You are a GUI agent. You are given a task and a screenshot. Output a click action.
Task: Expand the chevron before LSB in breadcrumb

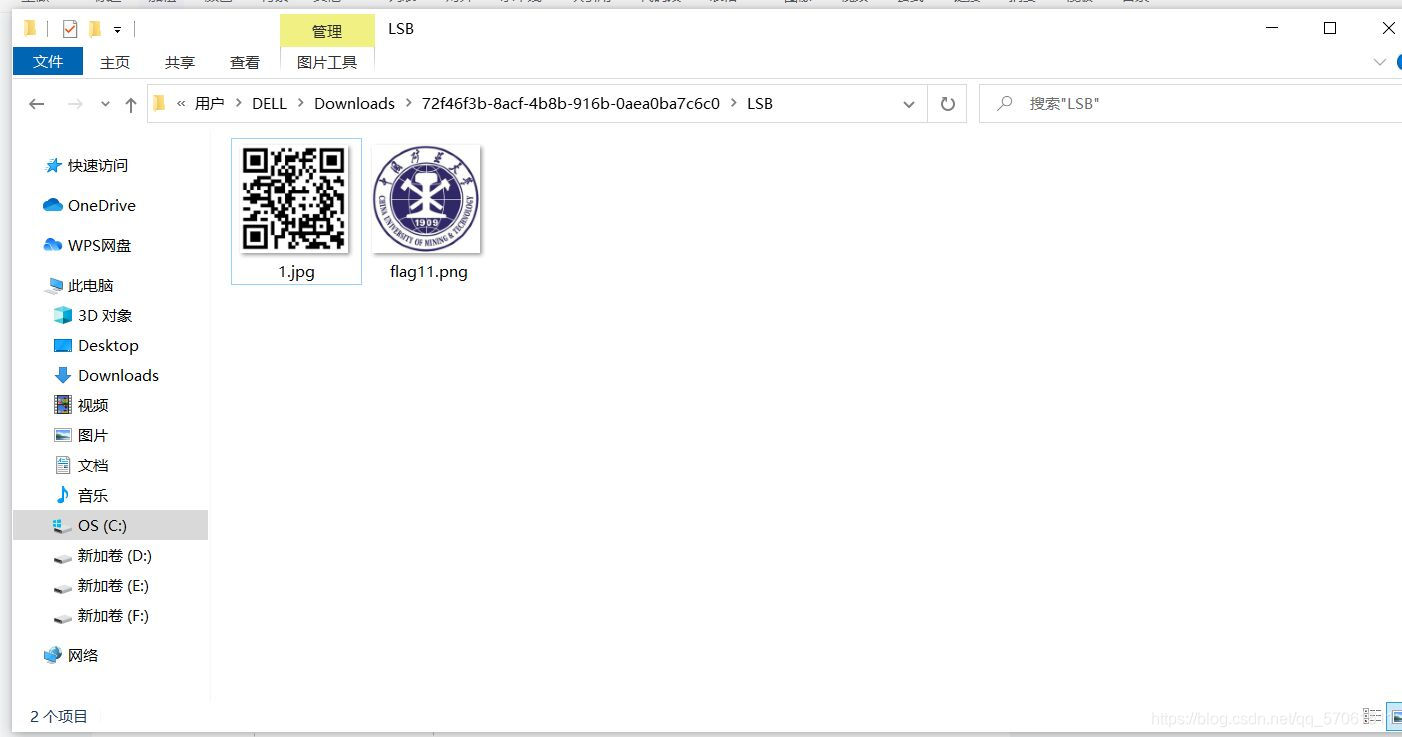(x=734, y=103)
